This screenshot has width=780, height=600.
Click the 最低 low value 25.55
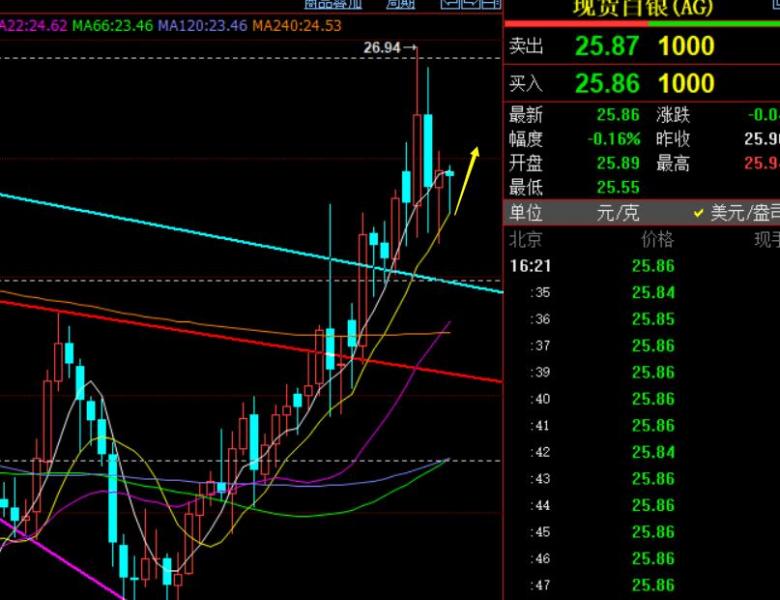618,188
